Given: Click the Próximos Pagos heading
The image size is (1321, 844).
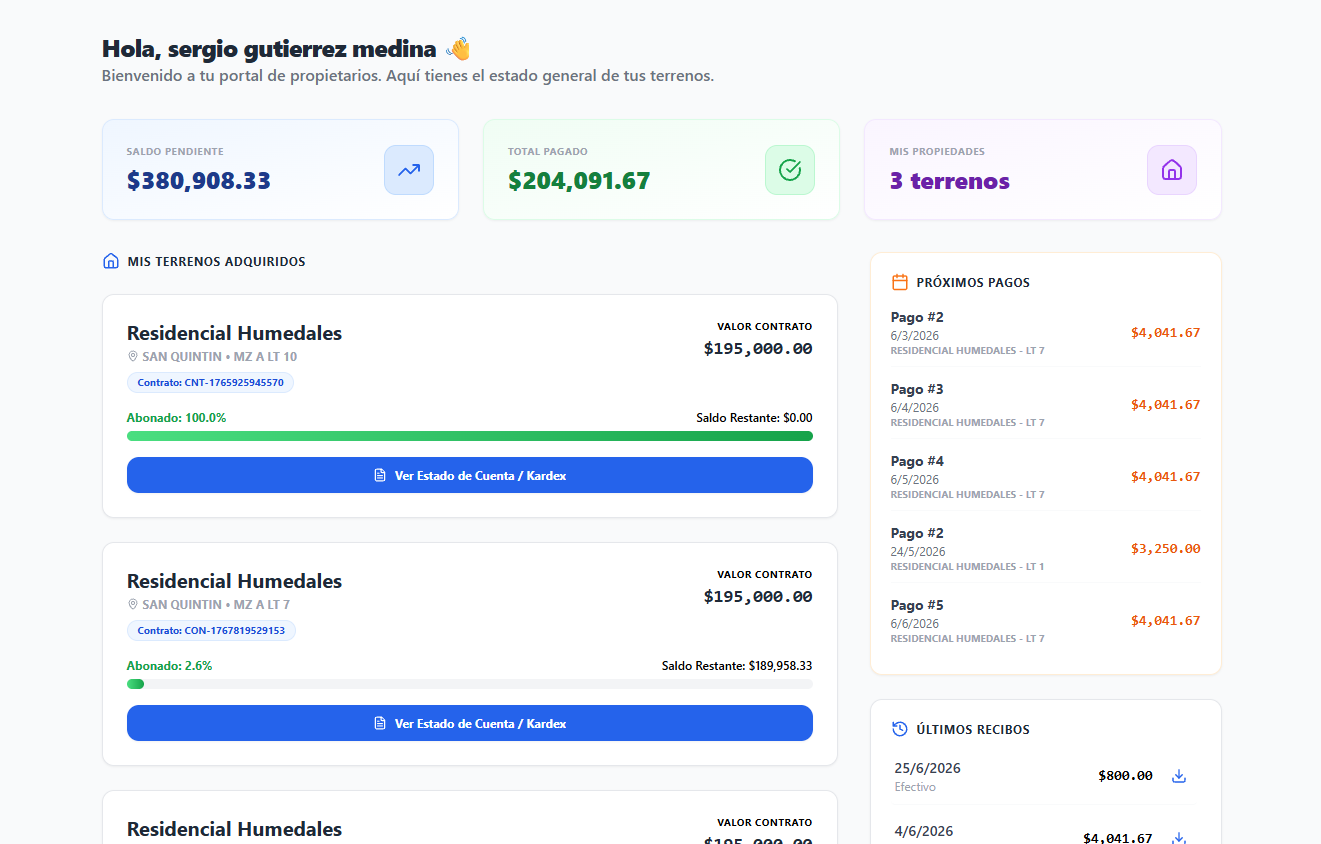Looking at the screenshot, I should 973,283.
